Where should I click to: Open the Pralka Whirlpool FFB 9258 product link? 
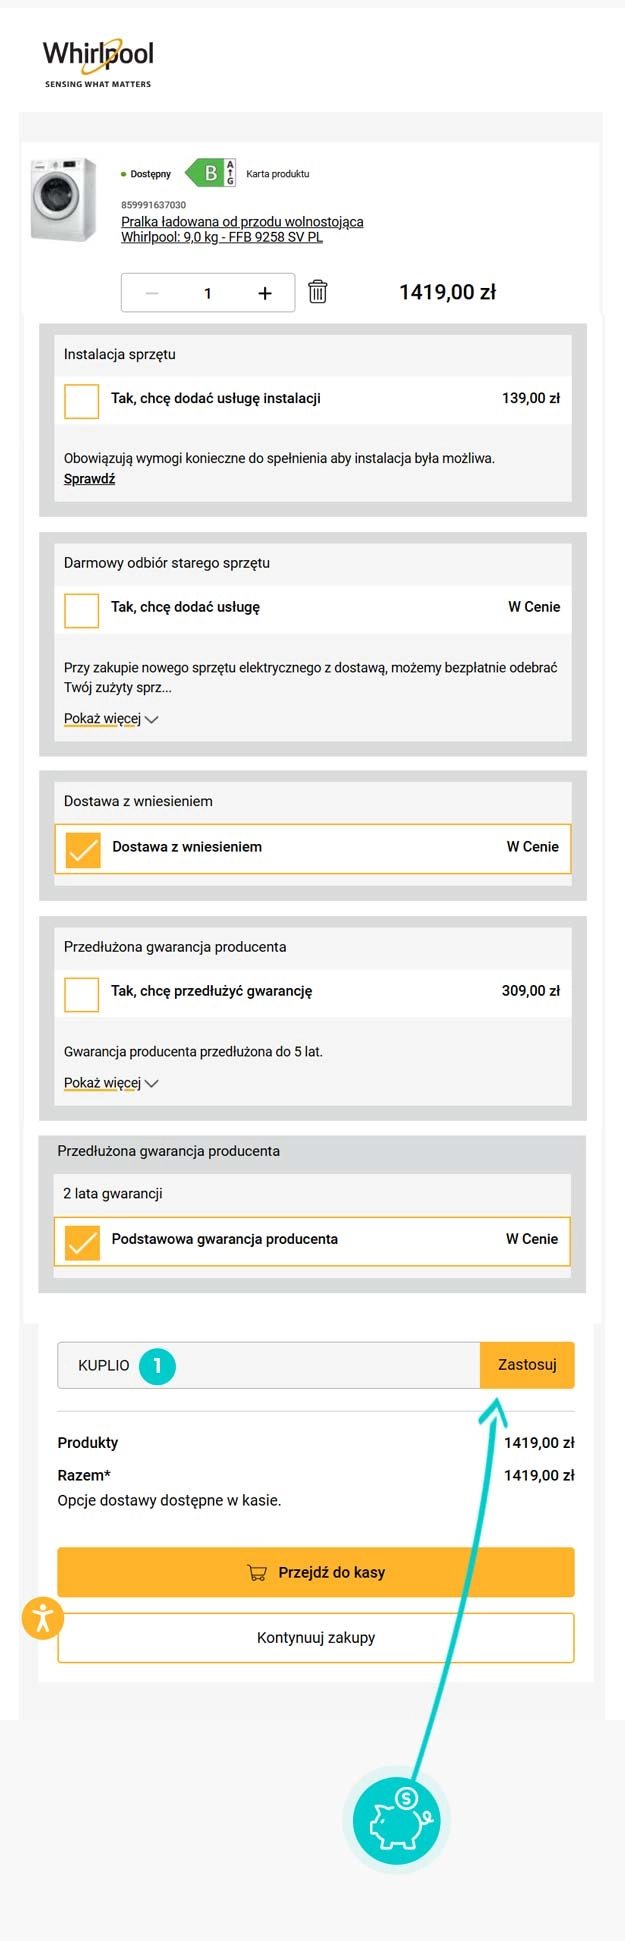[243, 228]
